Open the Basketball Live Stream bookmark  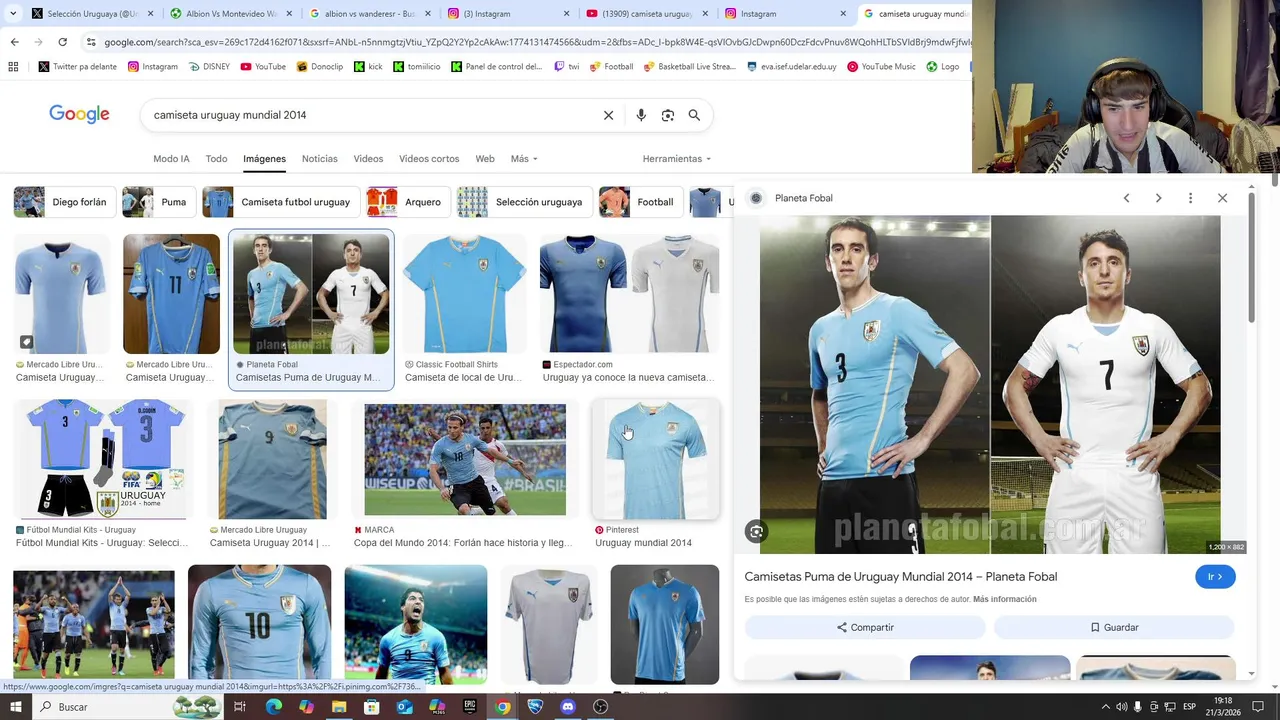pyautogui.click(x=689, y=67)
